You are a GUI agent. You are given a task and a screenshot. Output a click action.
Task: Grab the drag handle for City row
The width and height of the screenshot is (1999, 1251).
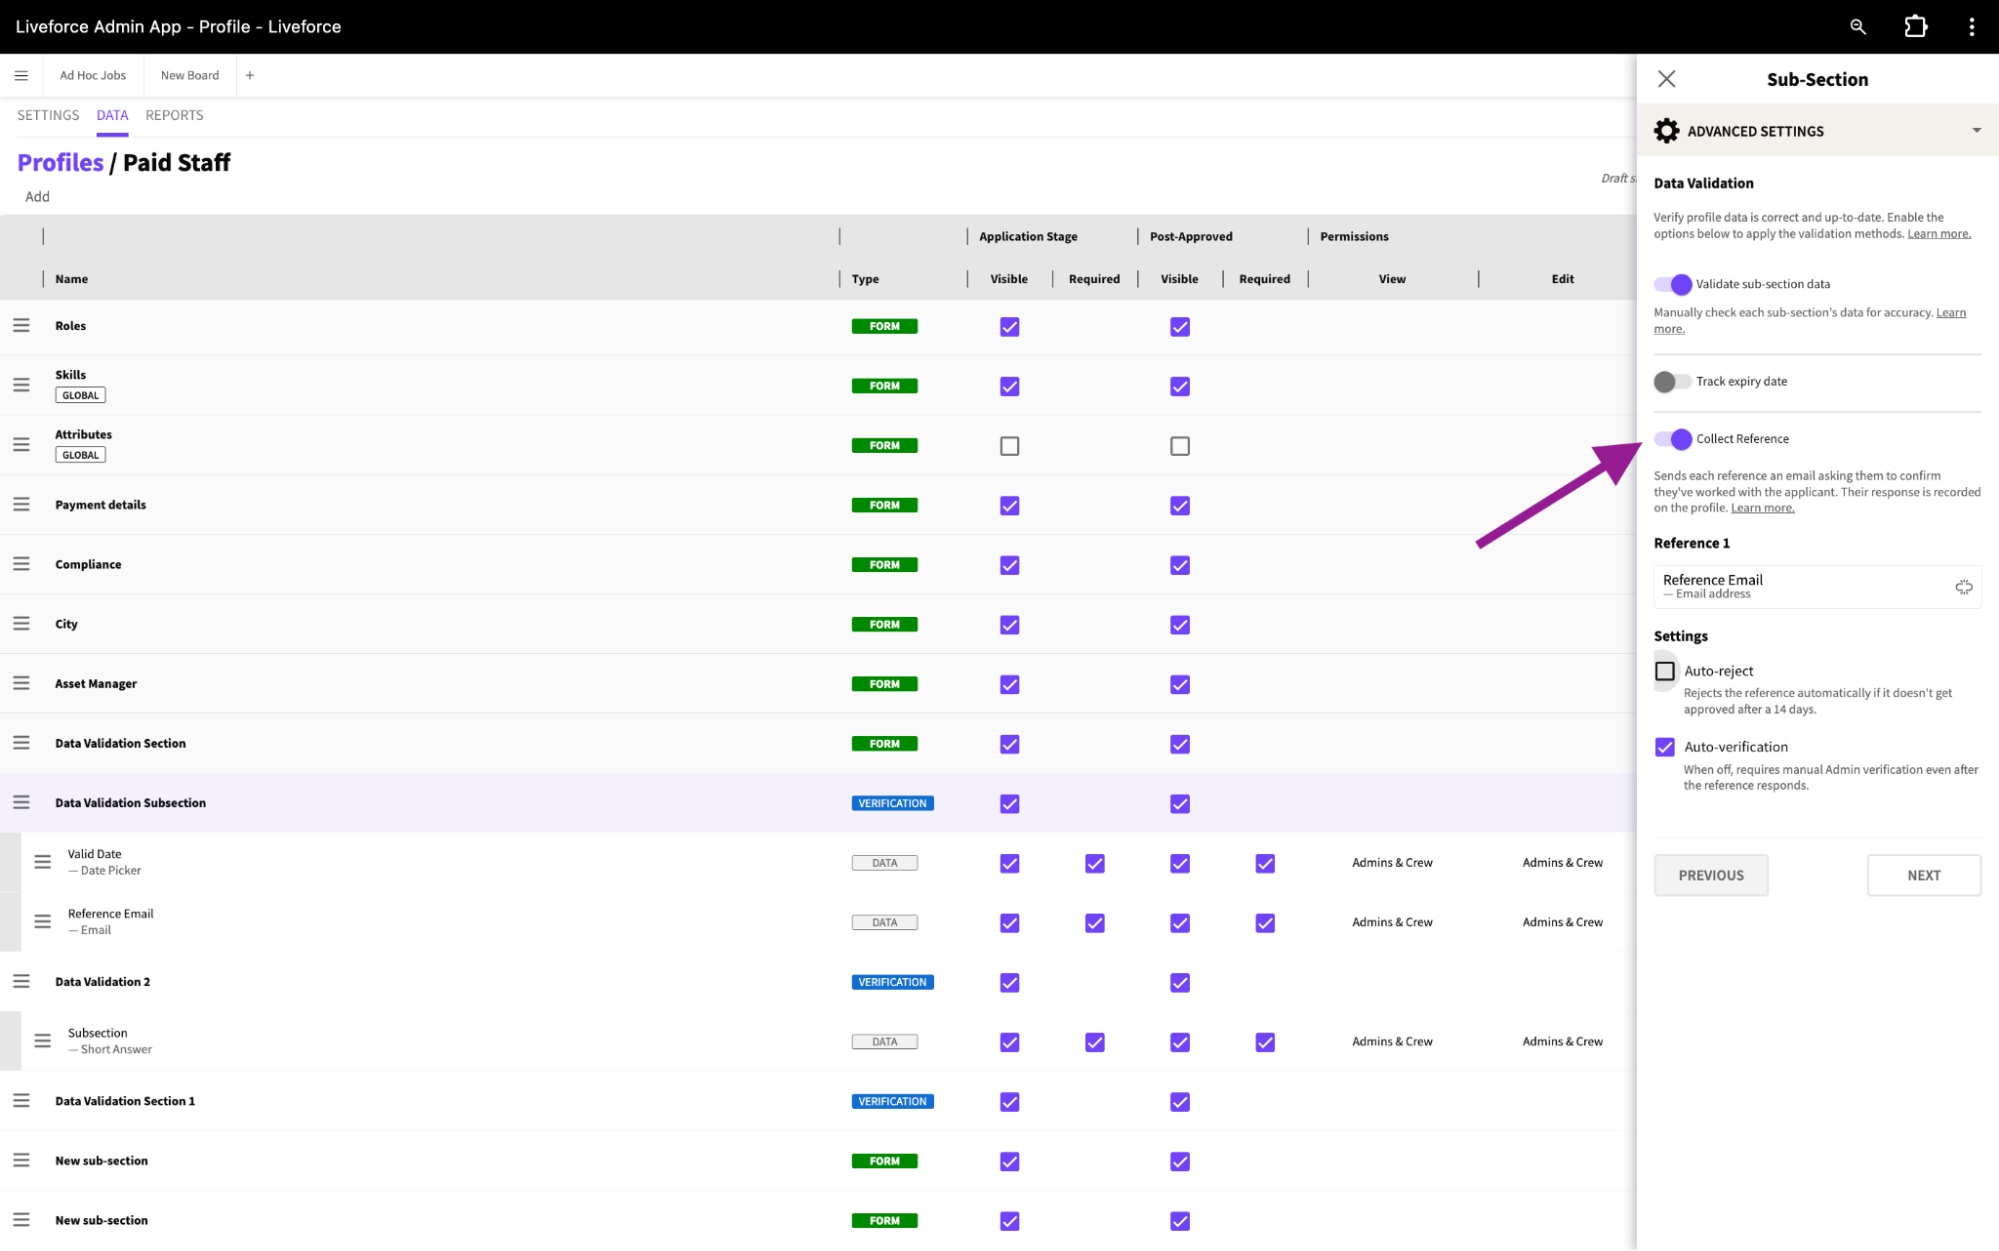(x=21, y=624)
